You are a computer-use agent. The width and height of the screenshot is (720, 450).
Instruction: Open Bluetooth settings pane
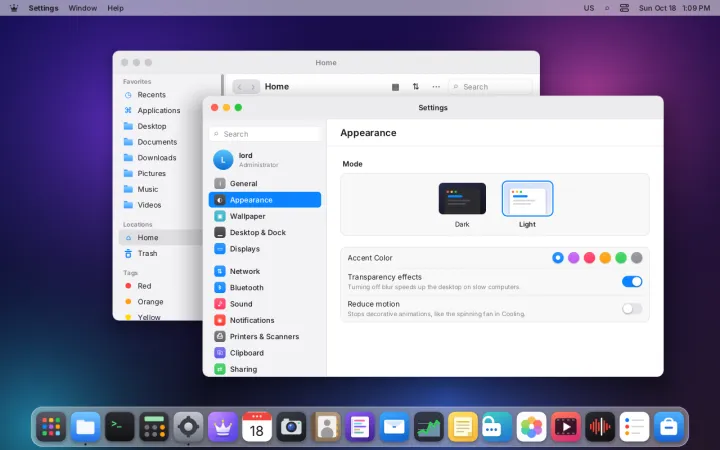pyautogui.click(x=265, y=287)
